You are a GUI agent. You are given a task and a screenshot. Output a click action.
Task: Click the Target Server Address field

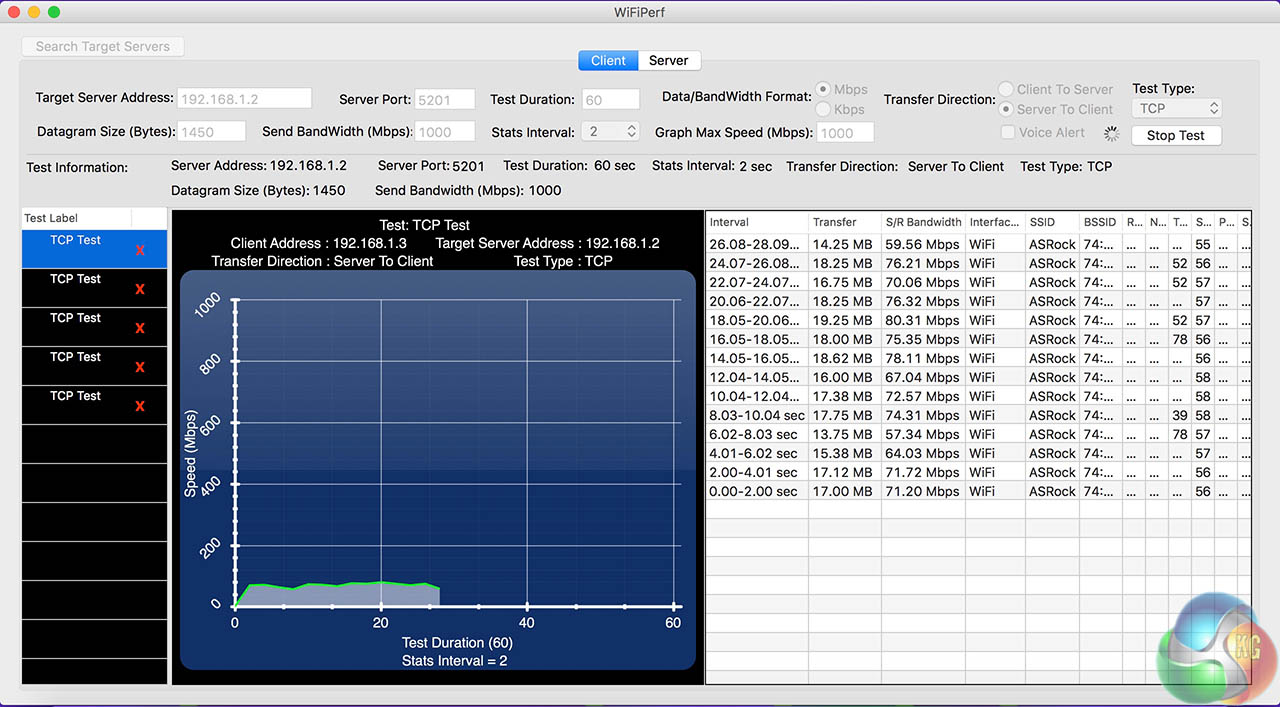tap(244, 99)
